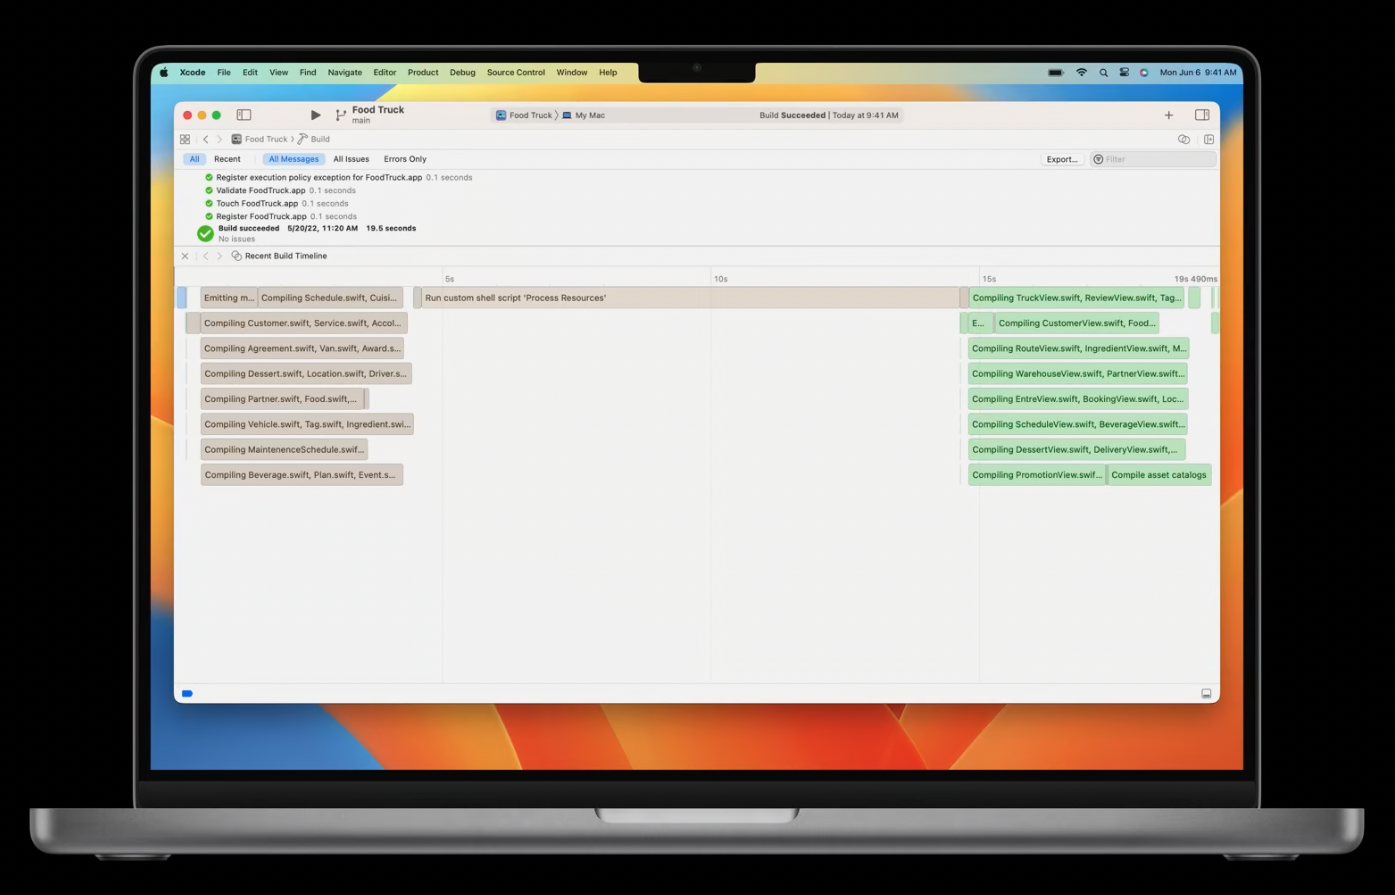1395x895 pixels.
Task: Close the Recent Build Timeline with the X icon
Action: click(x=184, y=255)
